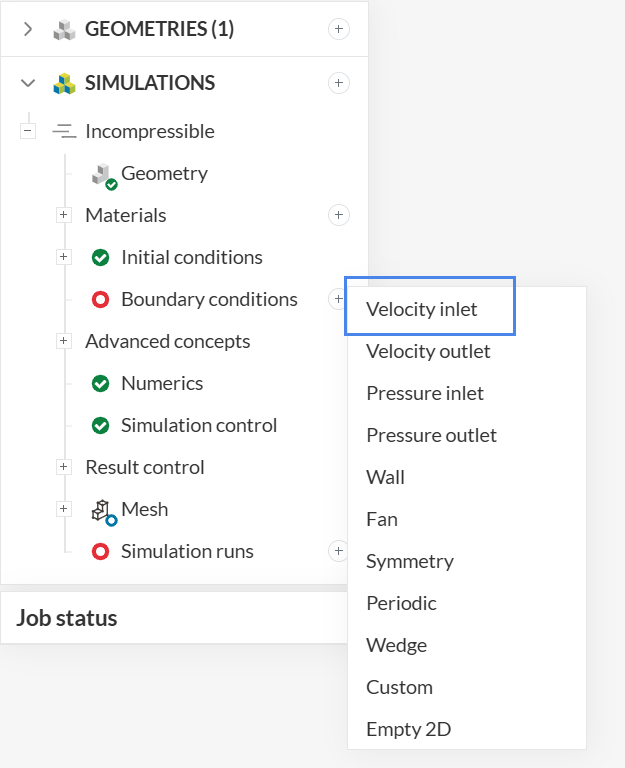Click the SIMULATIONS colored cubes icon
The width and height of the screenshot is (625, 768).
(64, 83)
